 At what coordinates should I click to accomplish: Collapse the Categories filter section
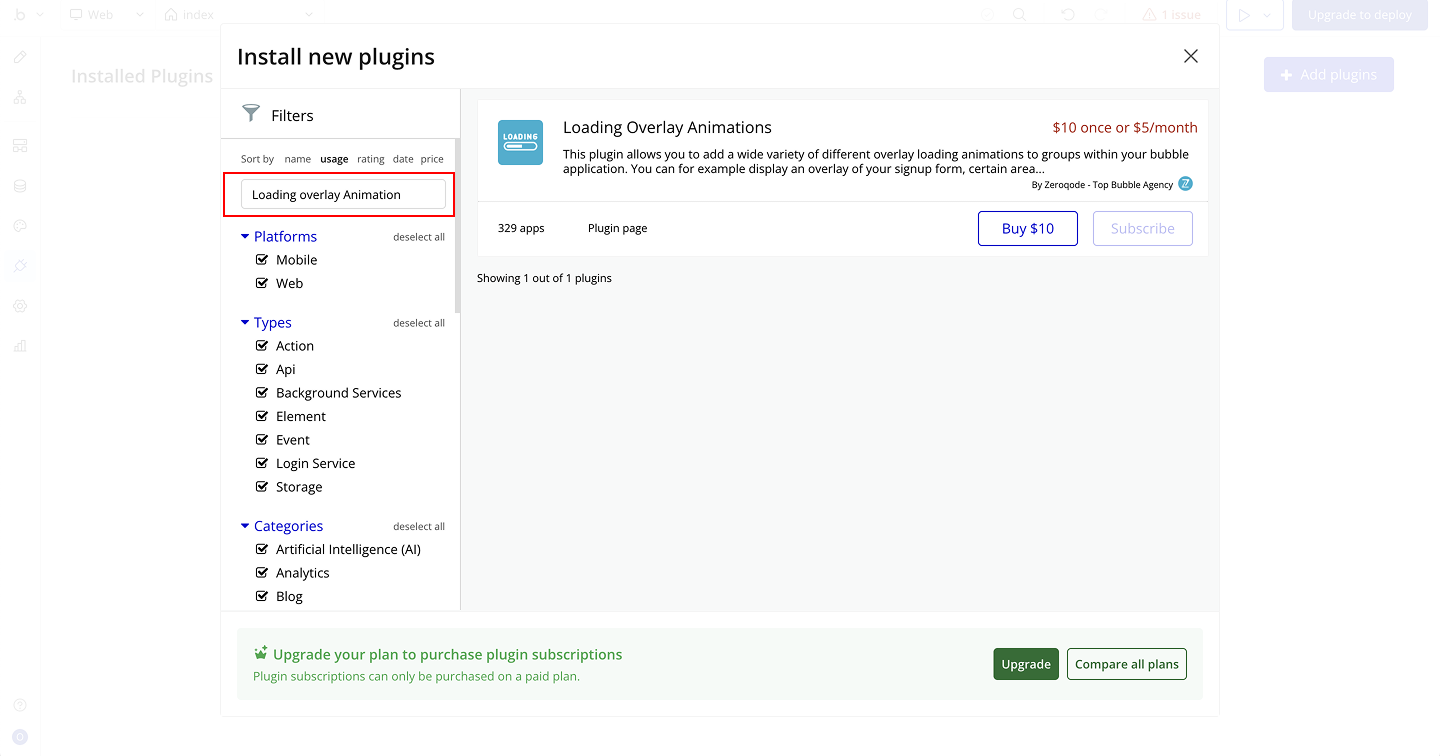point(245,526)
